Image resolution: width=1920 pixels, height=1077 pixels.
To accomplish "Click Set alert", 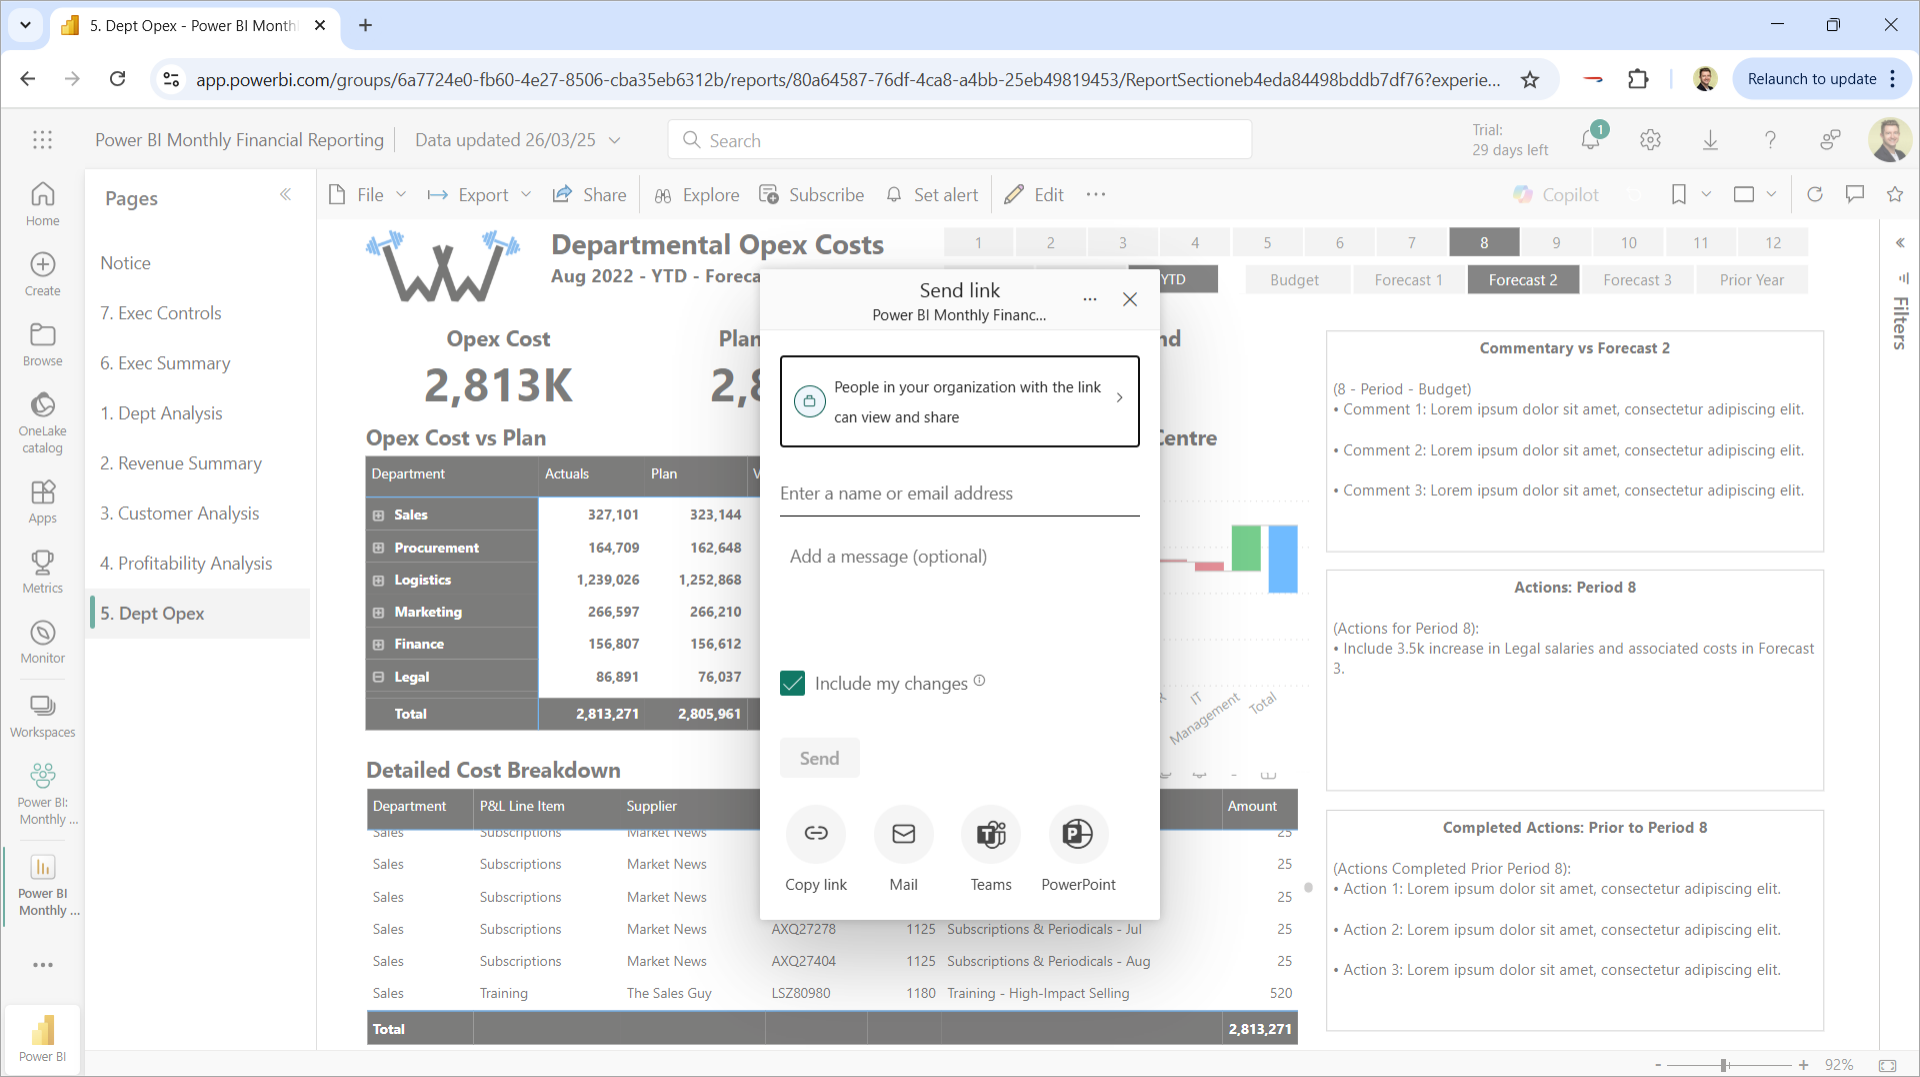I will click(x=932, y=195).
